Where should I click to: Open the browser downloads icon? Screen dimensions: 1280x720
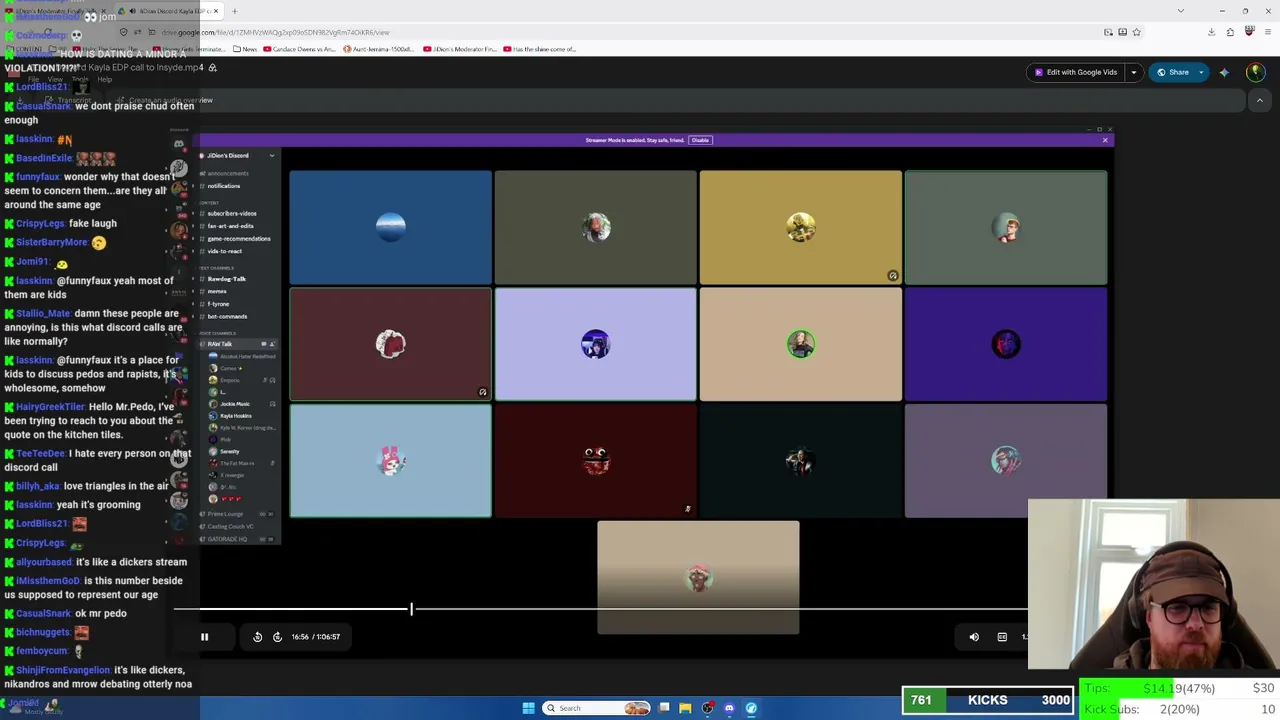[1211, 32]
